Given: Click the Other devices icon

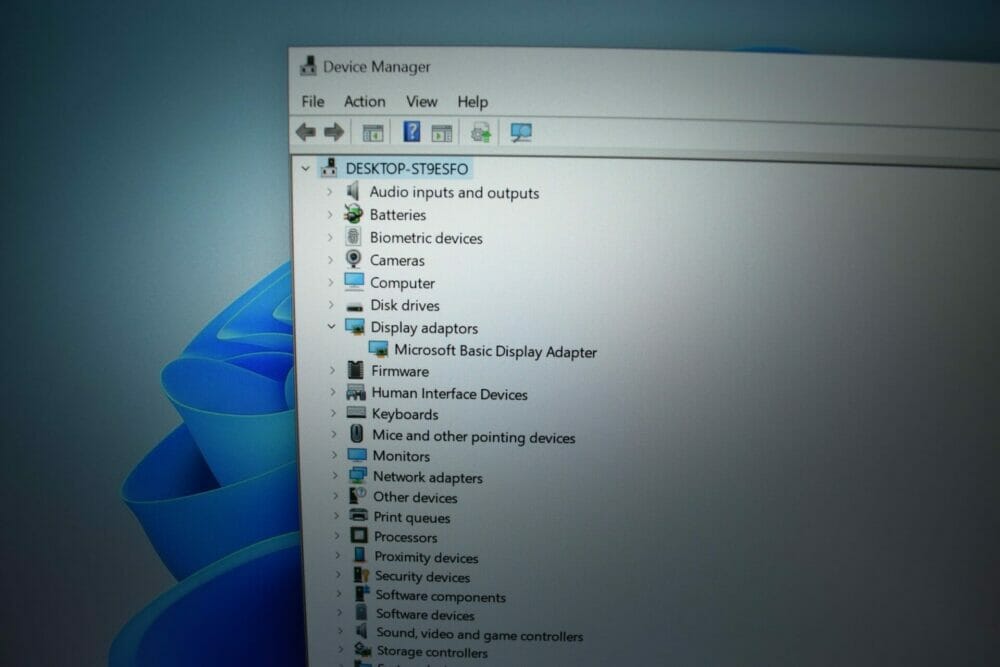Looking at the screenshot, I should coord(358,495).
